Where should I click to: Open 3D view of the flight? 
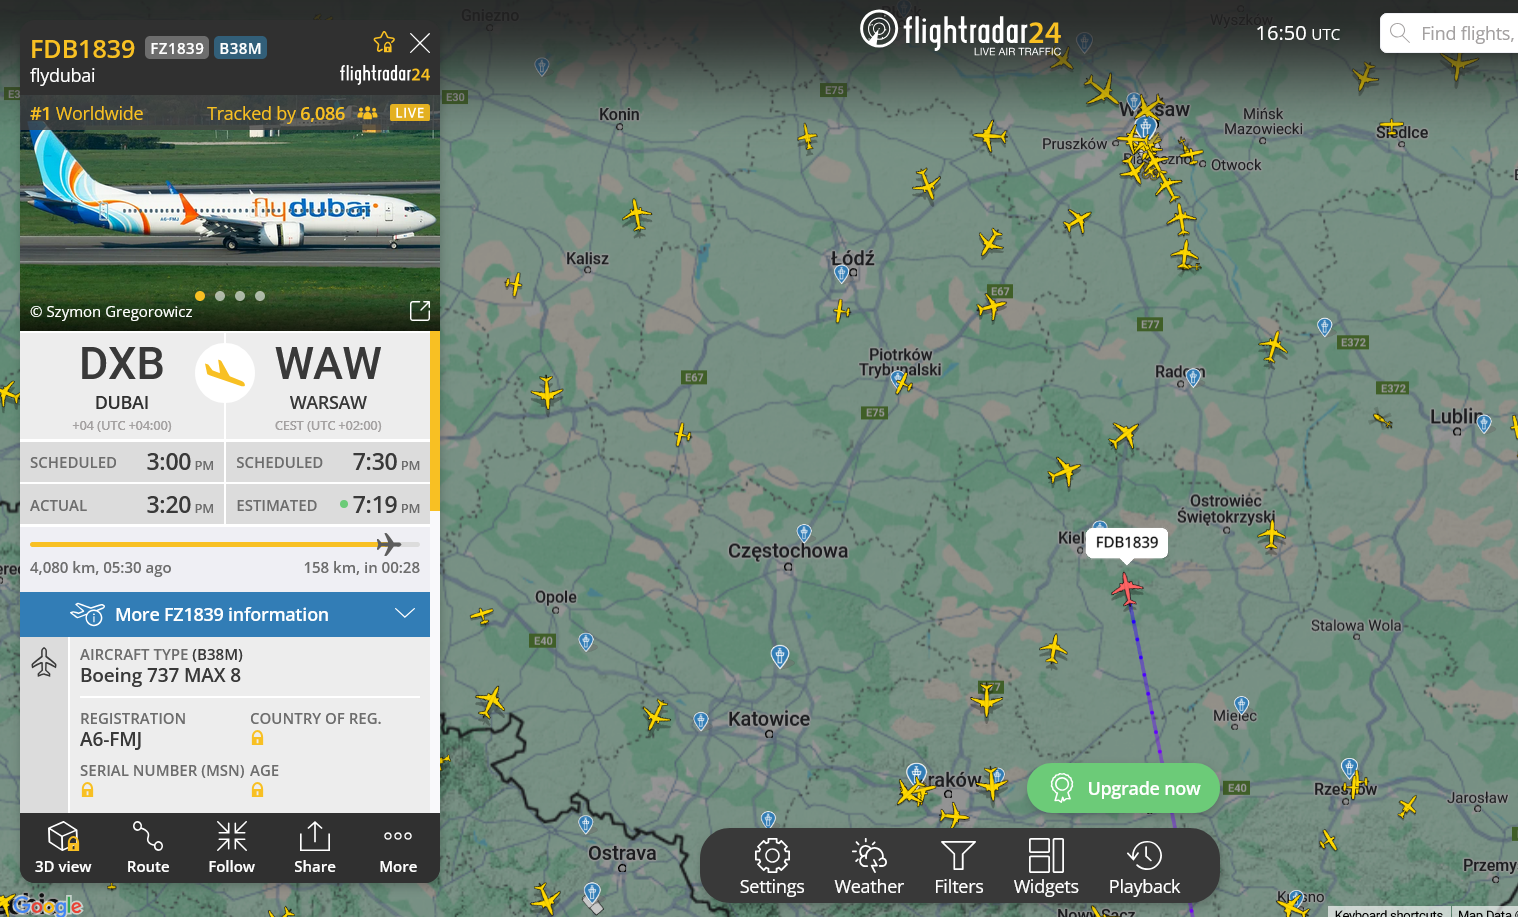pos(63,847)
